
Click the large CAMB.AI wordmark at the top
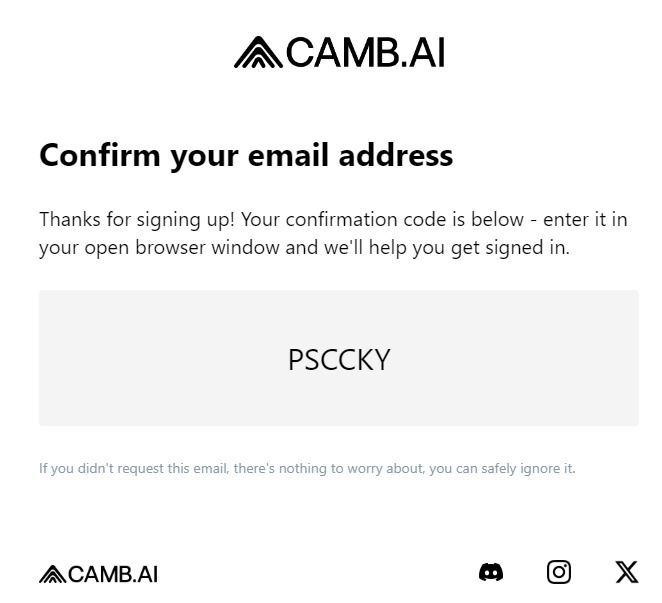pyautogui.click(x=365, y=53)
